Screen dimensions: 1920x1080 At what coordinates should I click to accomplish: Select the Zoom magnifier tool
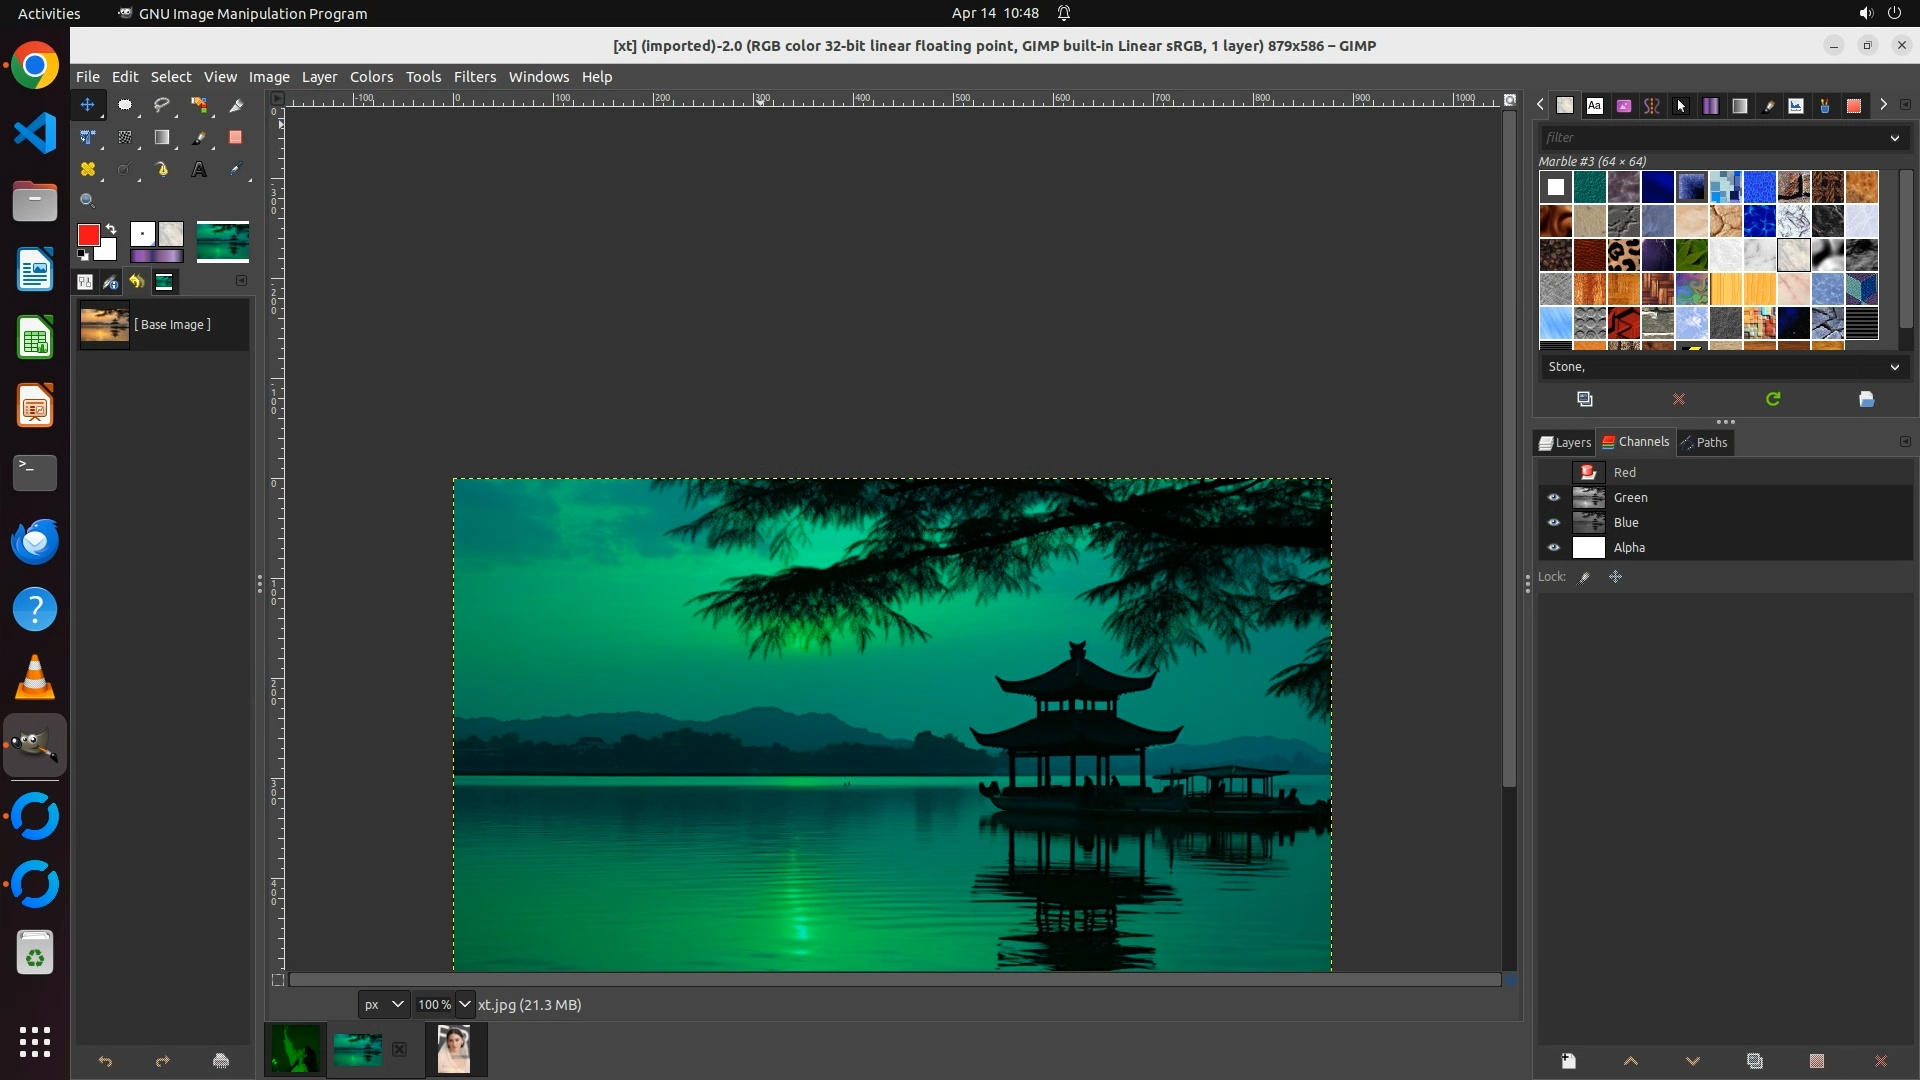point(88,201)
